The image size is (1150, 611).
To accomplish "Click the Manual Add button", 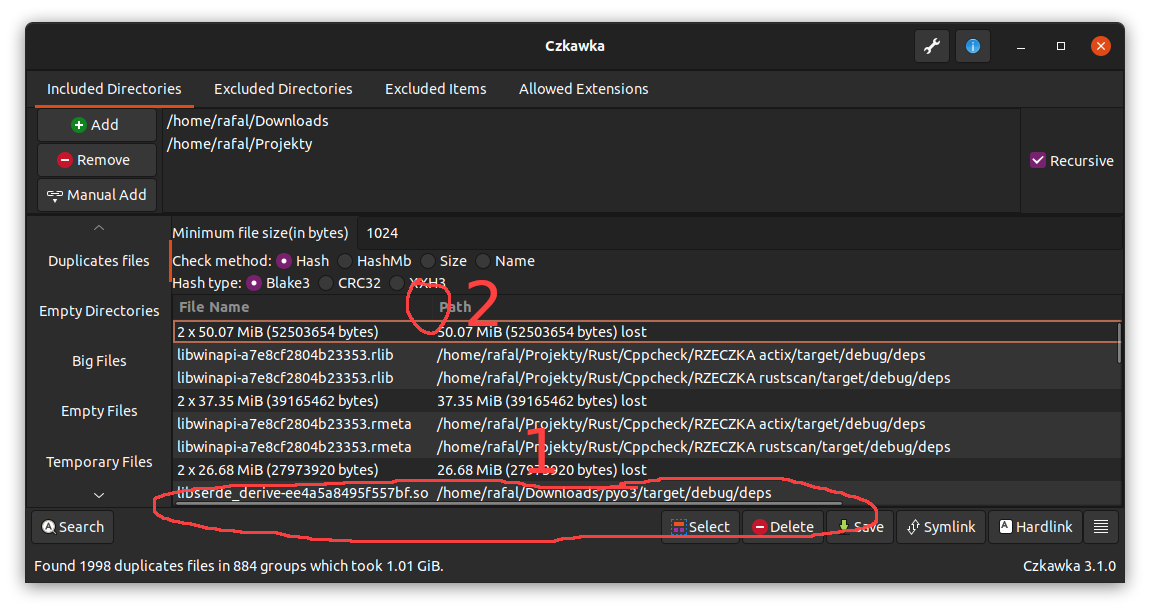I will 97,195.
